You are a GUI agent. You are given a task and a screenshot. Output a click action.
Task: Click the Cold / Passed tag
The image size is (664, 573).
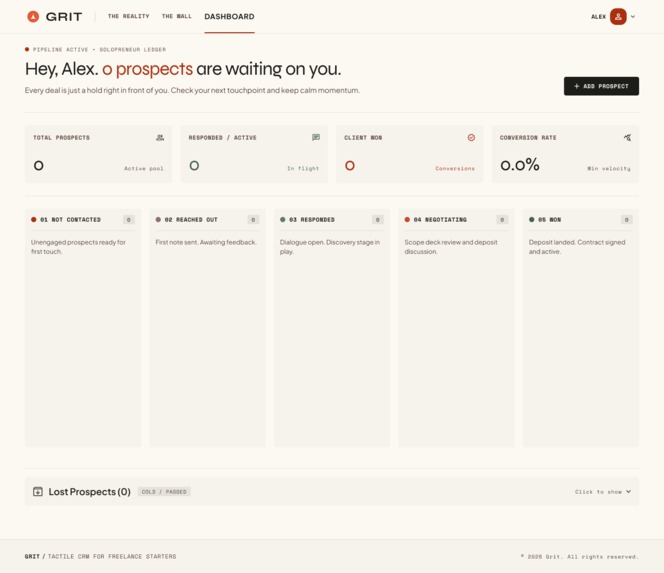click(x=164, y=492)
